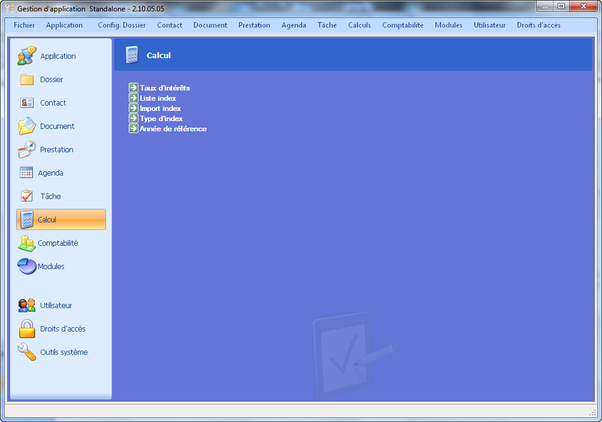Open the Document sidebar icon
The image size is (602, 422).
click(x=27, y=126)
